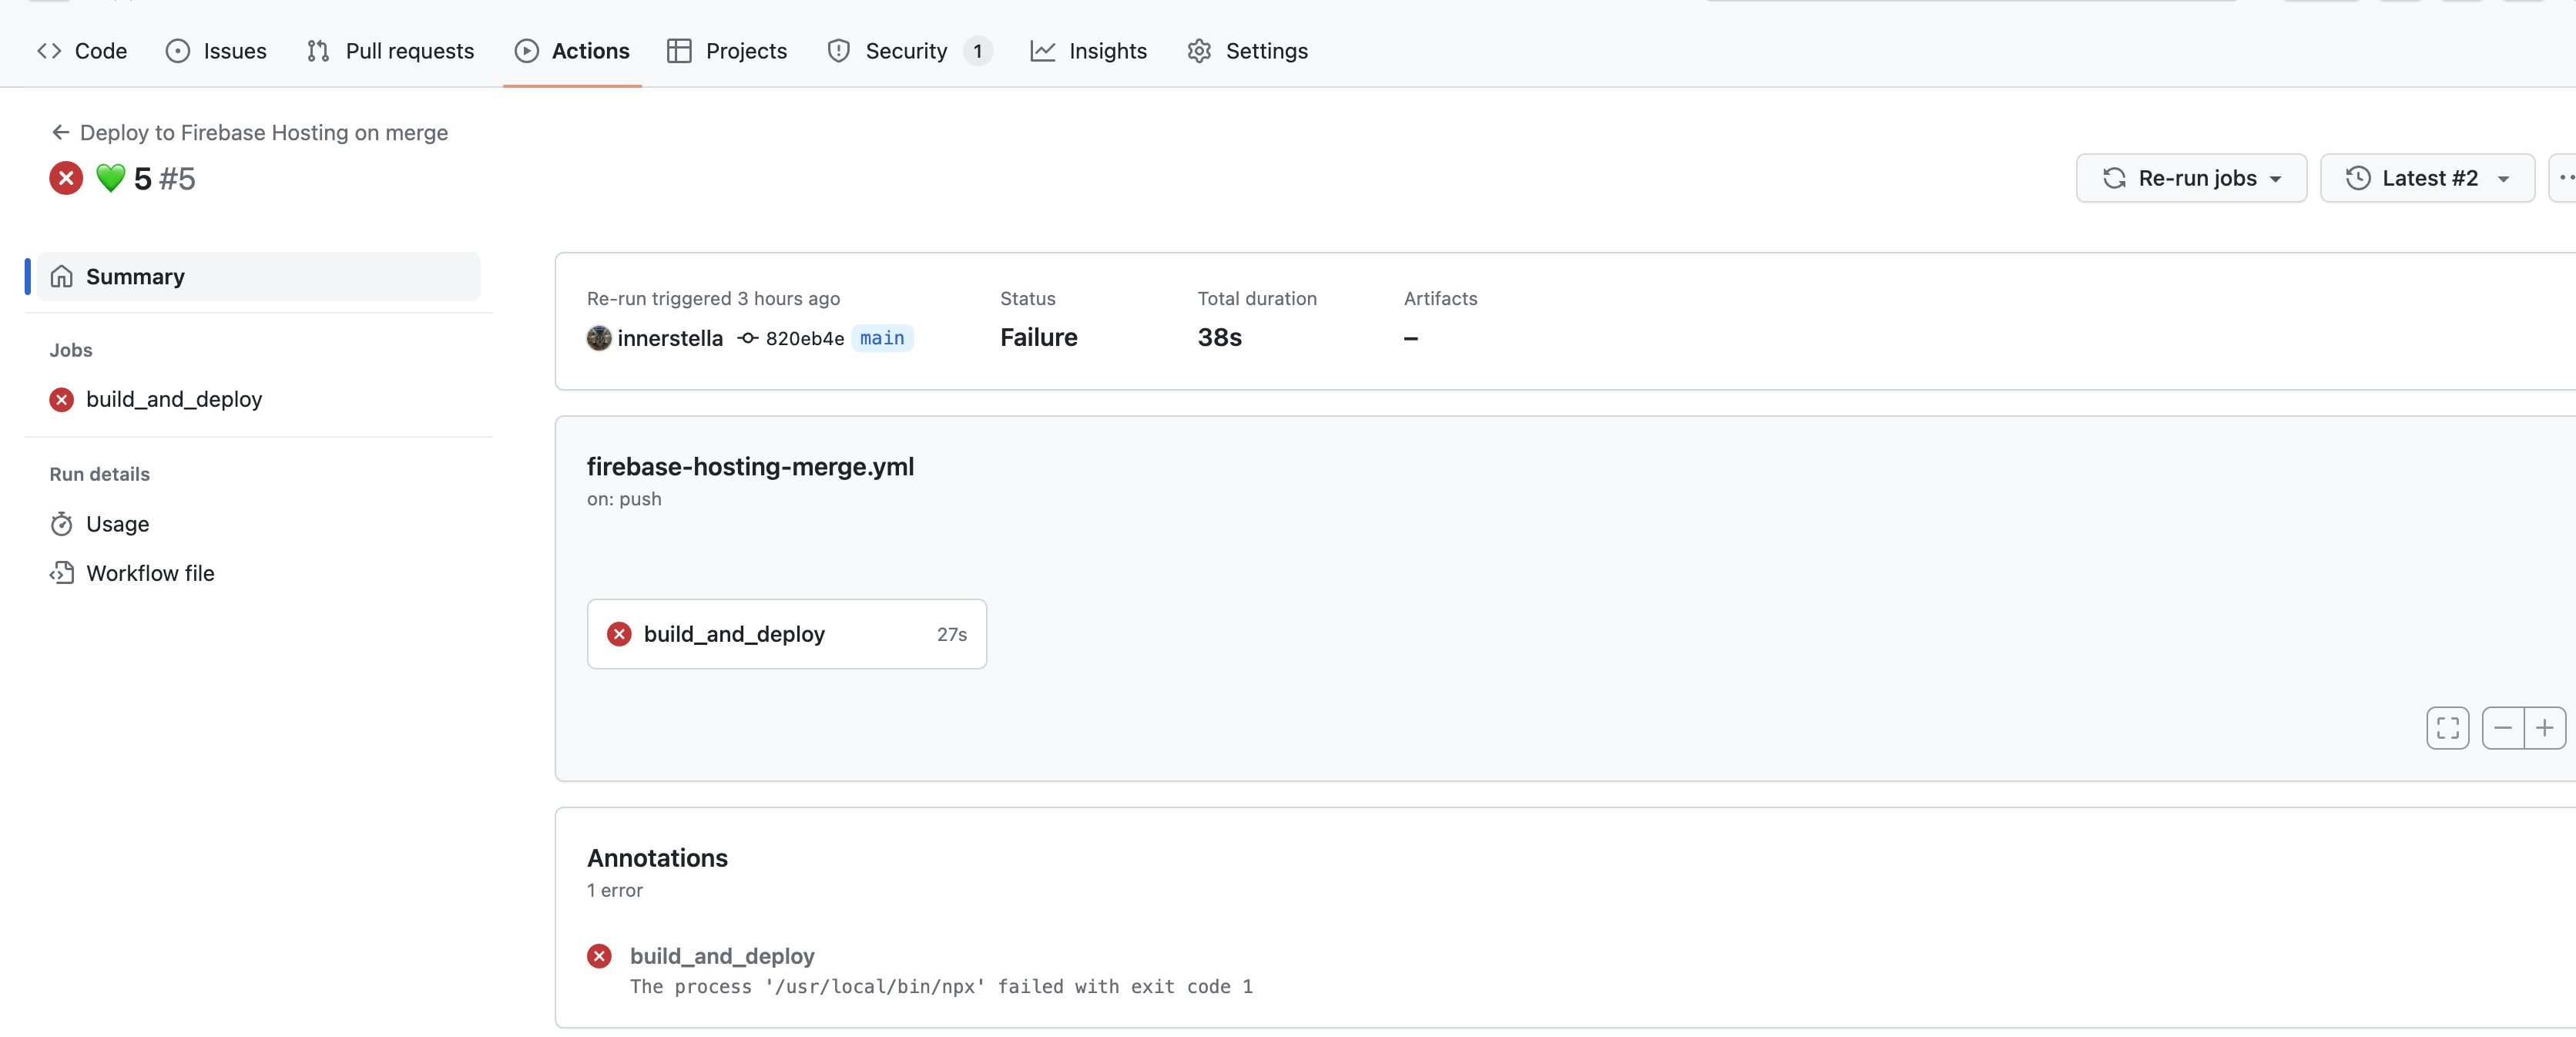
Task: Click the failed run status icon in title
Action: [x=66, y=178]
